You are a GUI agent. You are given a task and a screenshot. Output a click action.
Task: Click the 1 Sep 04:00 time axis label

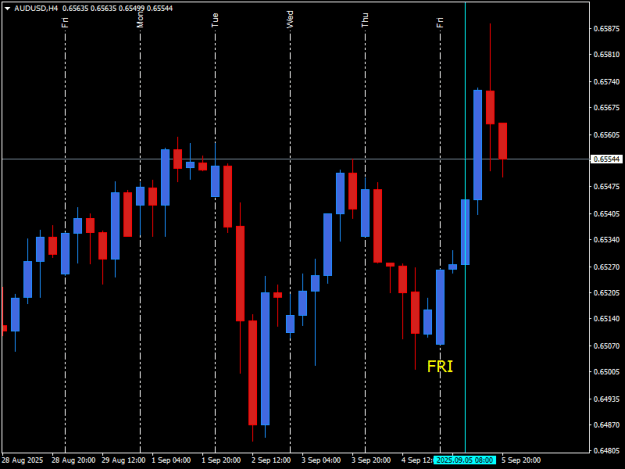point(171,460)
